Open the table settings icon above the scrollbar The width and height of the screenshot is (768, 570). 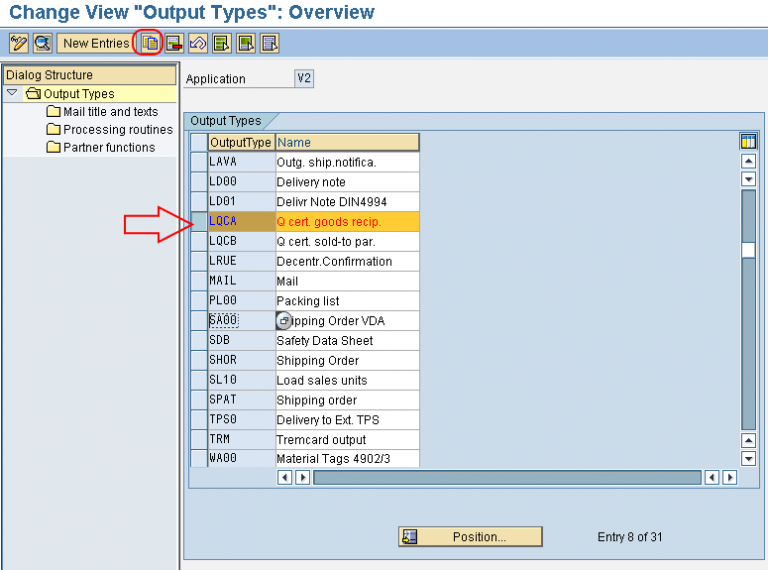748,141
